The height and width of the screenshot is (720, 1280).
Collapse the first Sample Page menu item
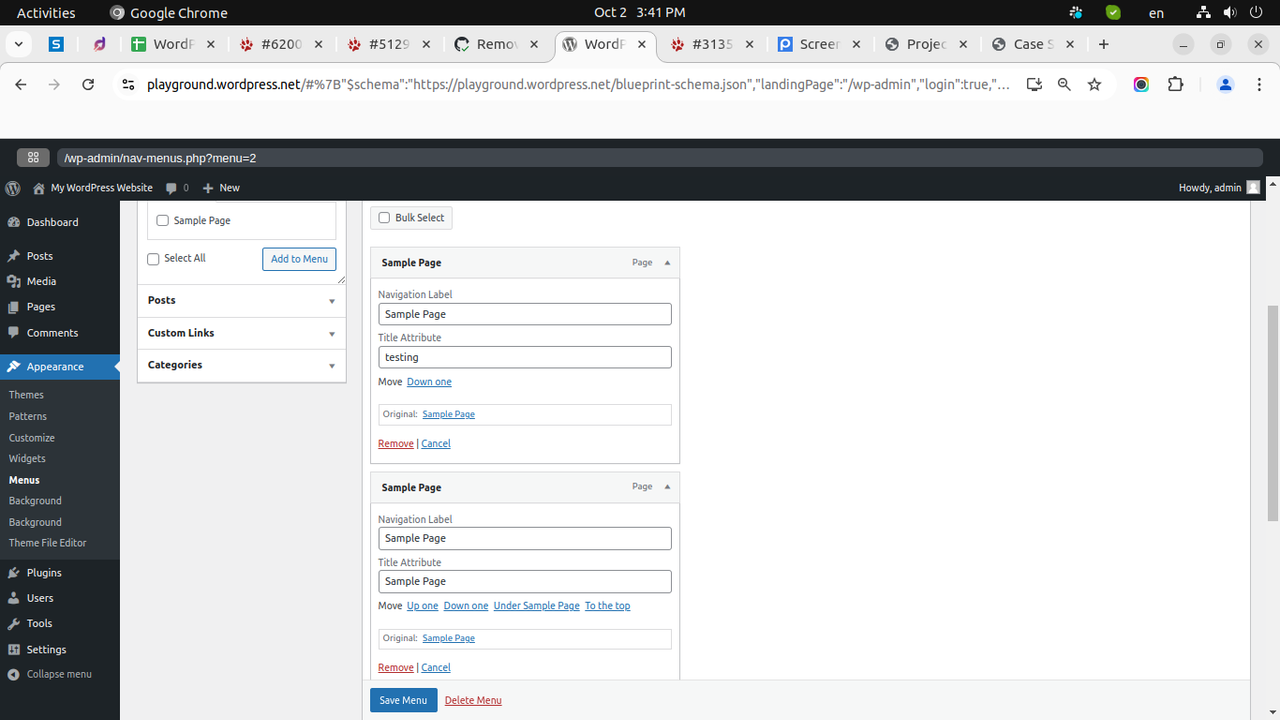coord(667,262)
